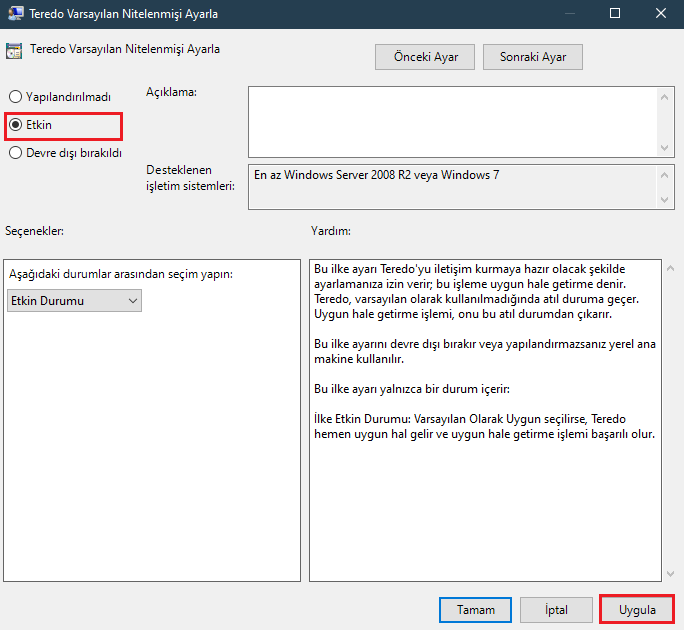Click help text 'Bu ilke ayarı yalnızca bir durum içerir'
Screen dimensions: 684x630
(x=412, y=389)
